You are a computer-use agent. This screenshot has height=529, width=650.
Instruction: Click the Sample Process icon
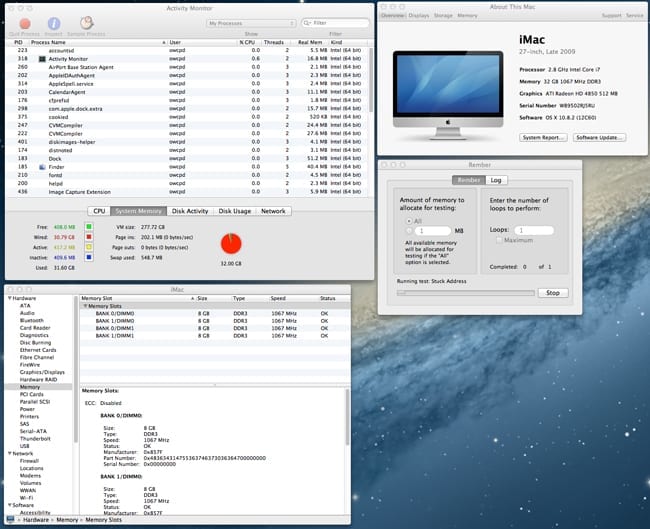coord(89,21)
